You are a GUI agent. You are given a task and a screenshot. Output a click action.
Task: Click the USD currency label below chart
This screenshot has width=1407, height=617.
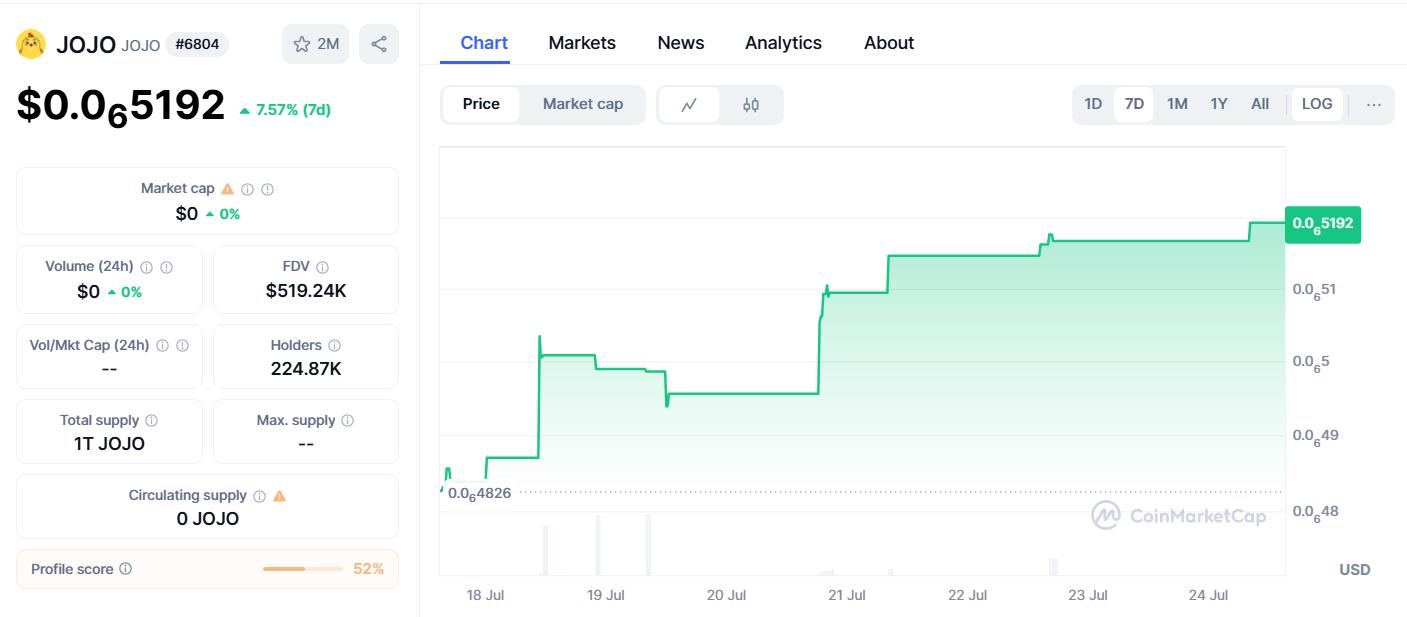(x=1355, y=569)
